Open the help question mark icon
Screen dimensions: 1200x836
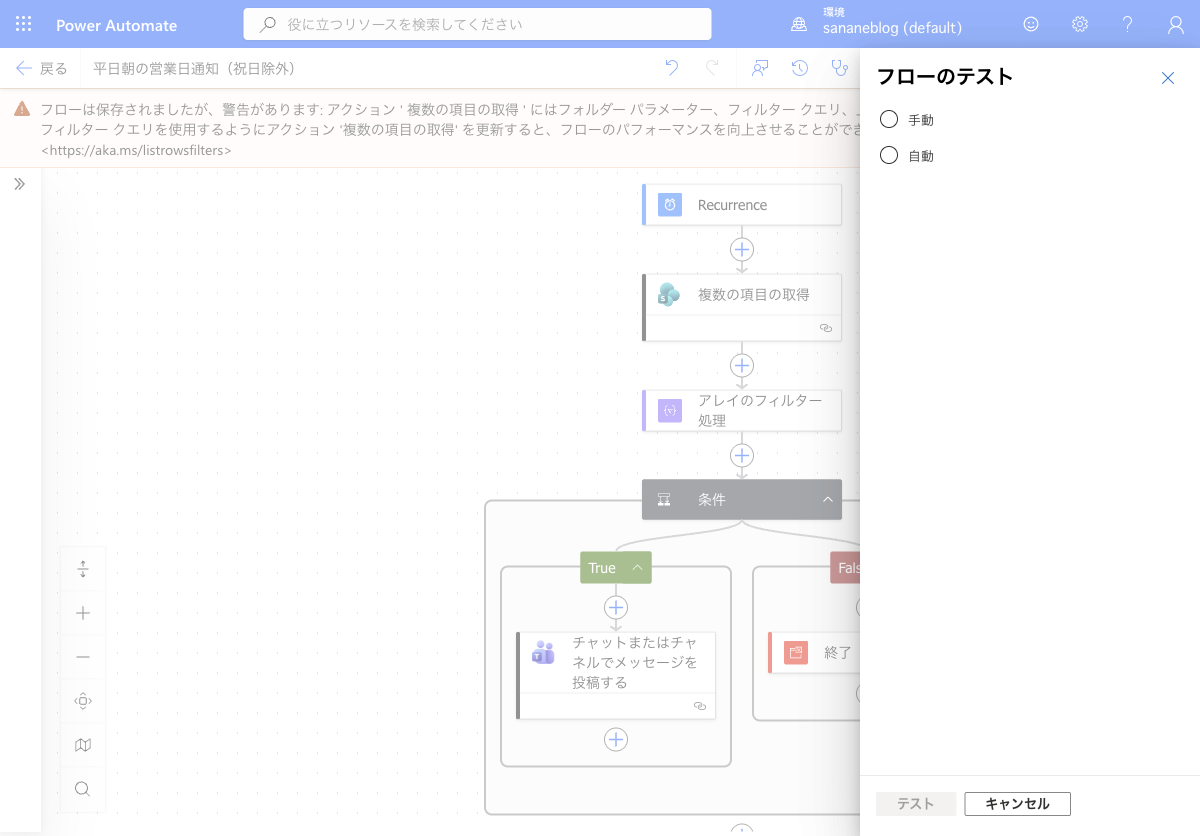pos(1128,24)
